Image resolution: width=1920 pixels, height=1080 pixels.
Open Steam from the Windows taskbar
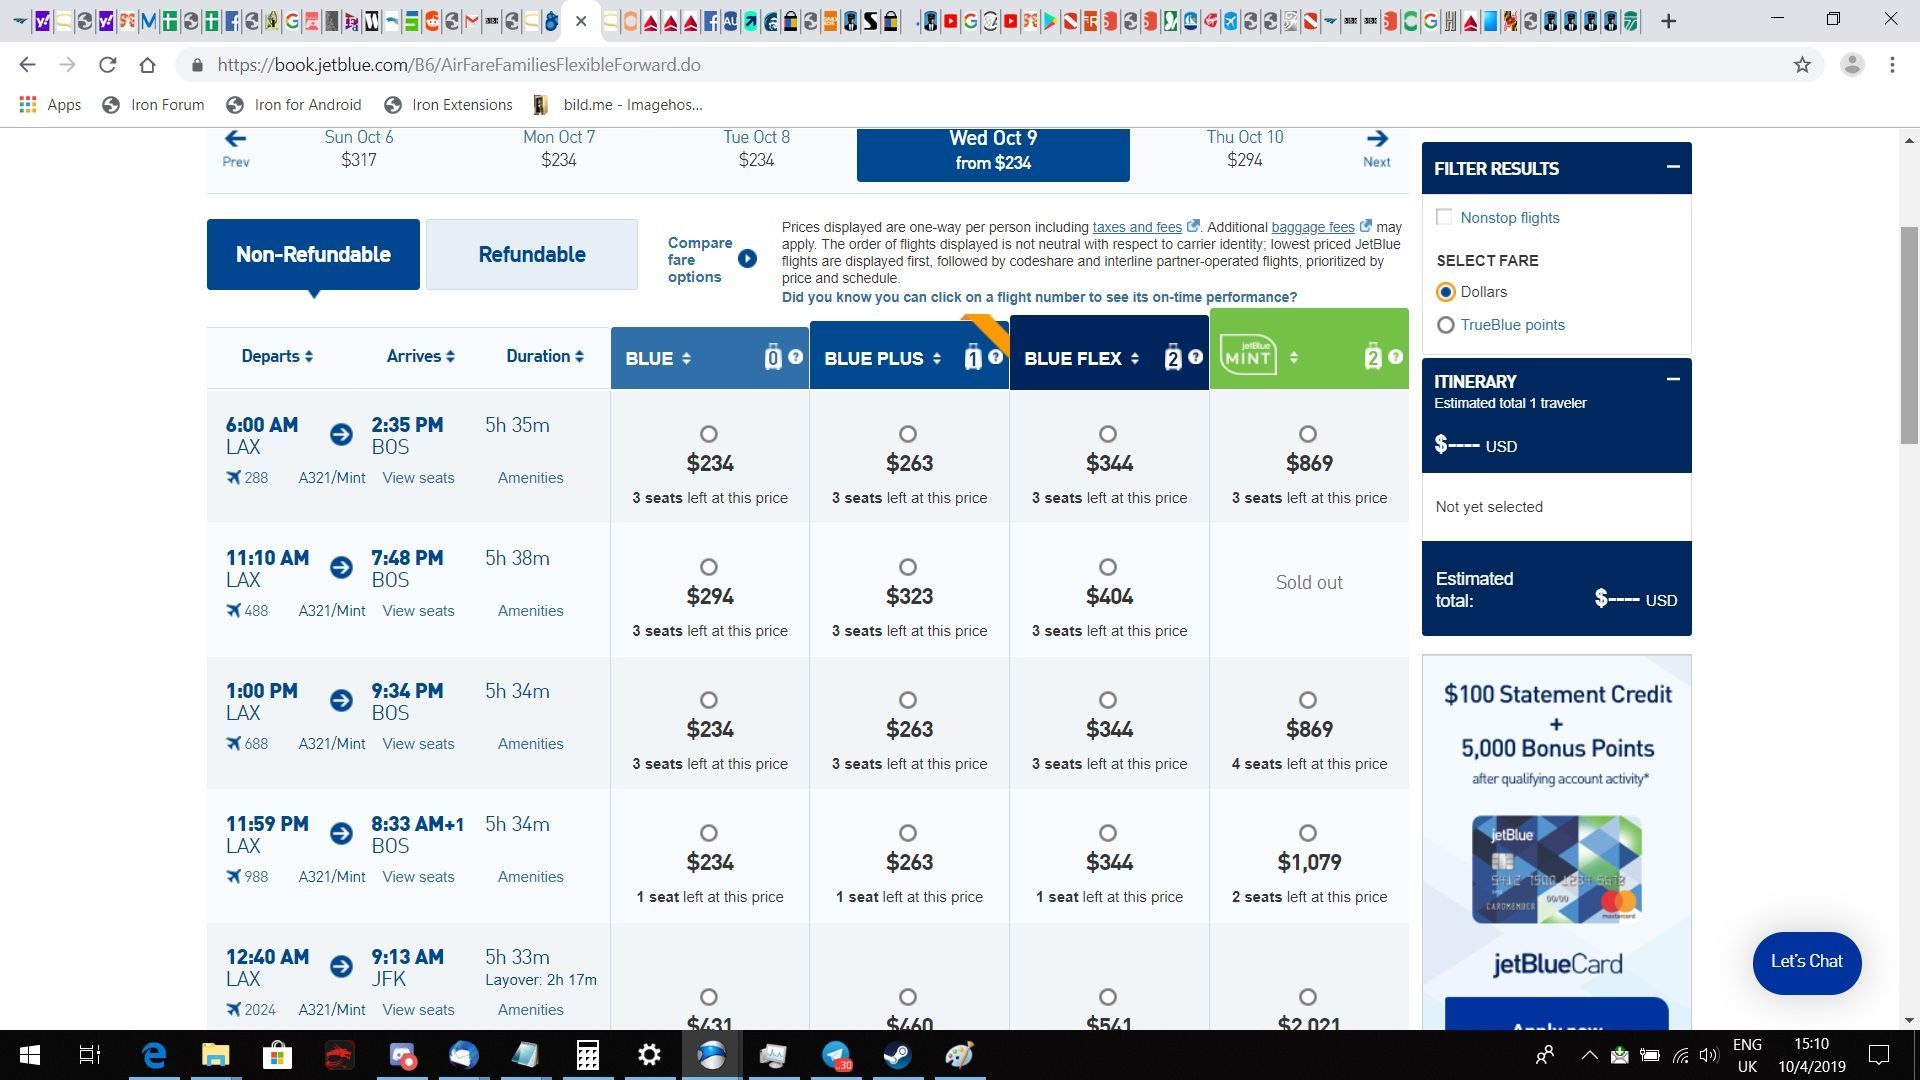(x=897, y=1055)
